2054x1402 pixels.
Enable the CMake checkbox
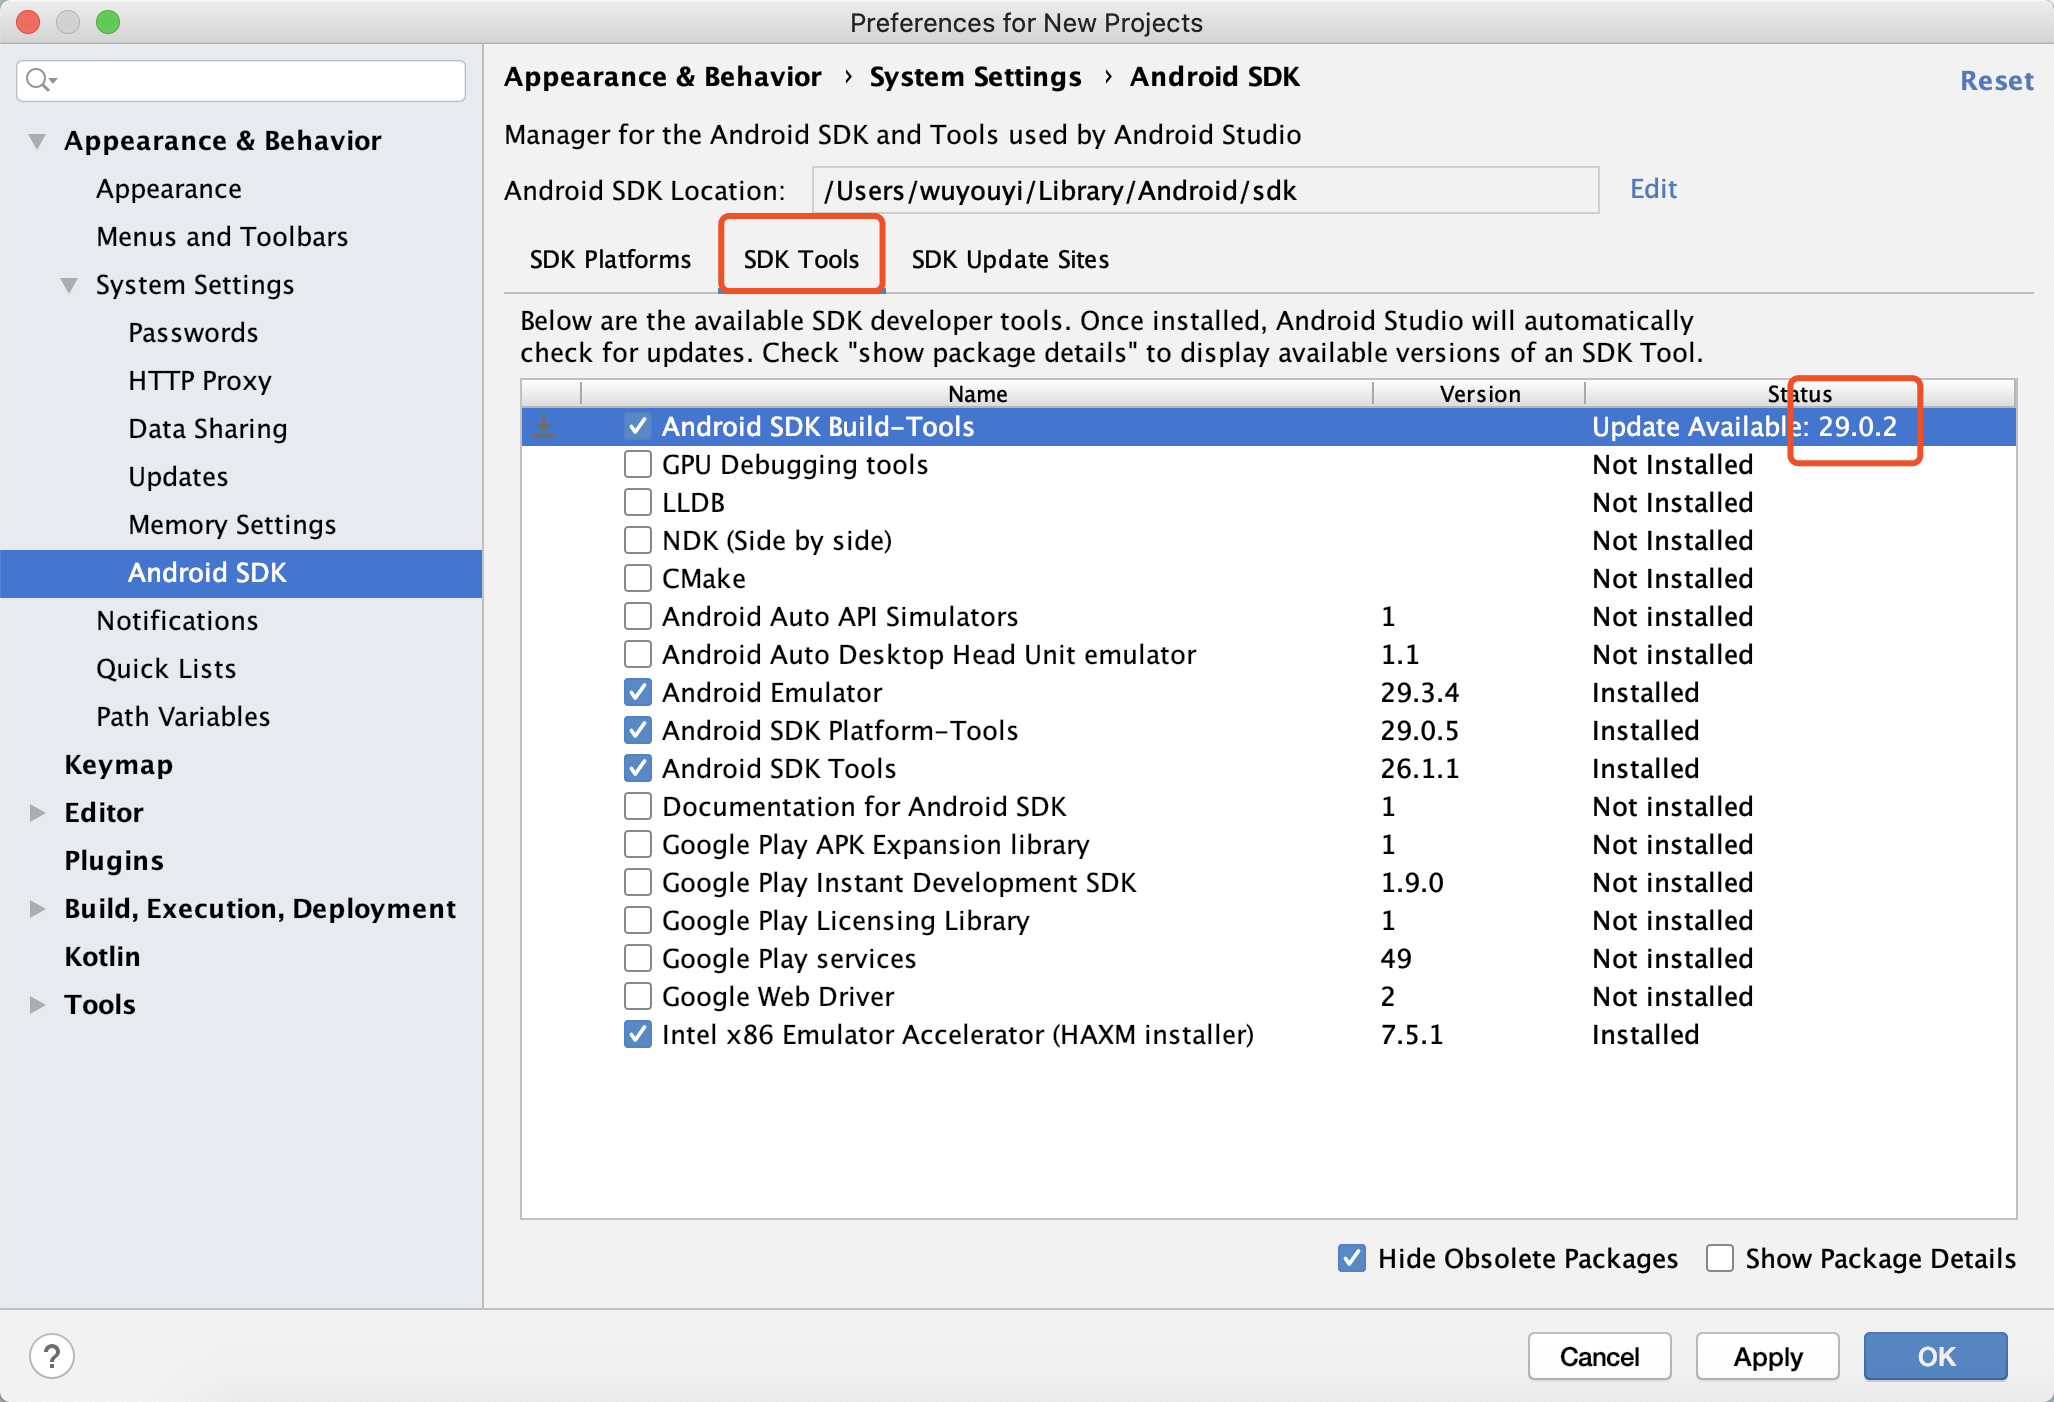[638, 579]
